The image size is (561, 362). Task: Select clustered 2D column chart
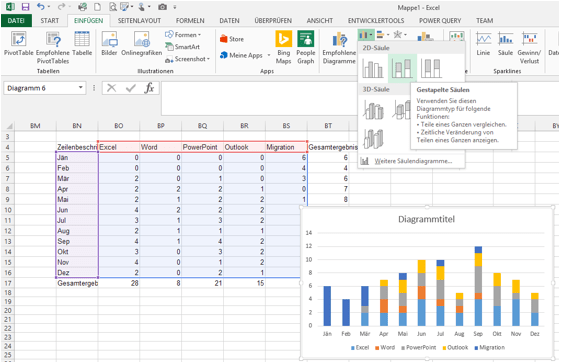(x=372, y=68)
